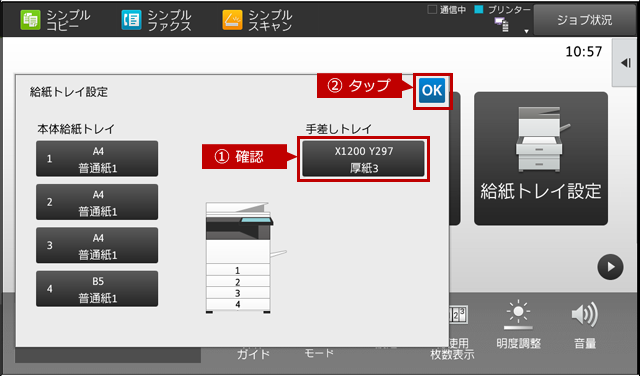Click the 給紙トレイ設定 dialog title
Viewport: 640px width, 376px height.
pyautogui.click(x=69, y=92)
